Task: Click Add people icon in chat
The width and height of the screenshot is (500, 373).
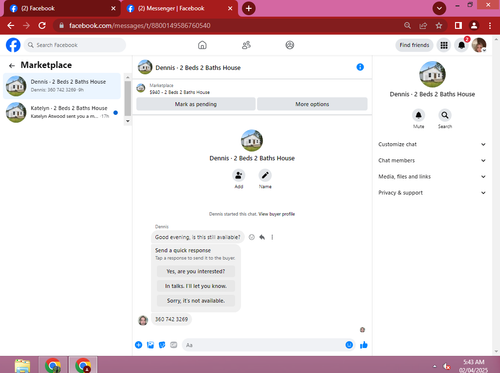Action: pyautogui.click(x=238, y=175)
